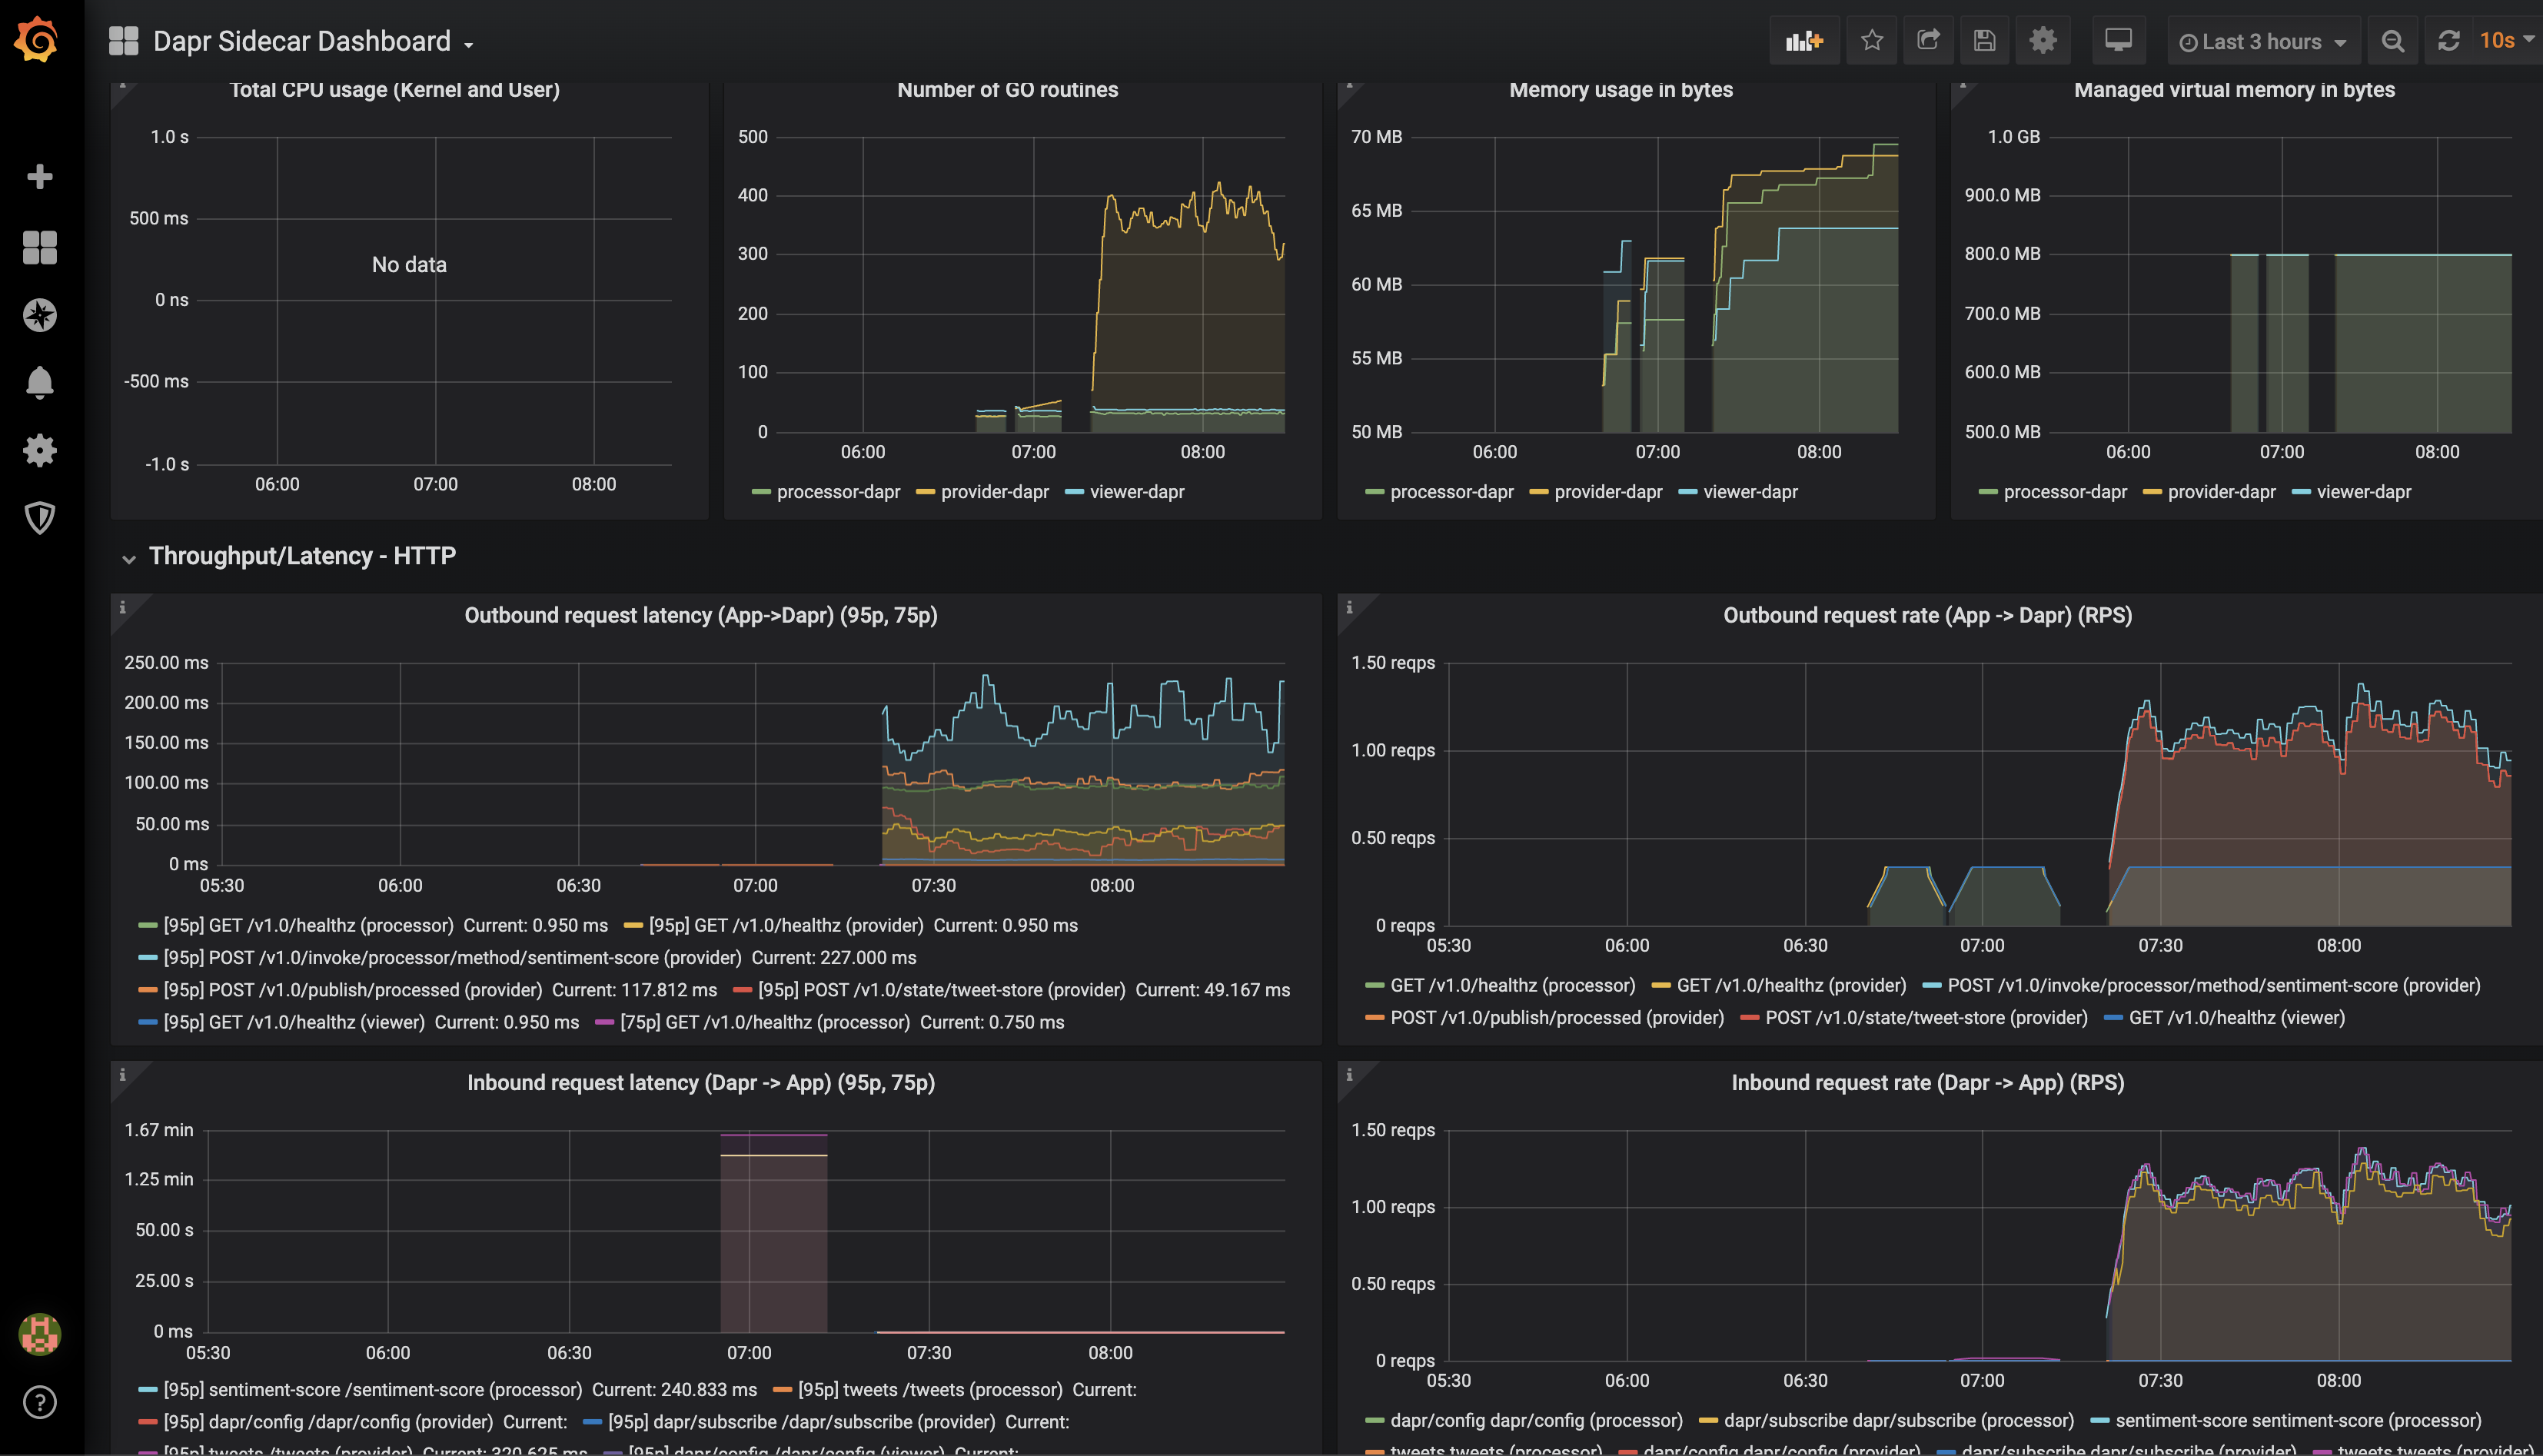Toggle dapr/subscribe (processor) inbound rate series

tap(1898, 1421)
